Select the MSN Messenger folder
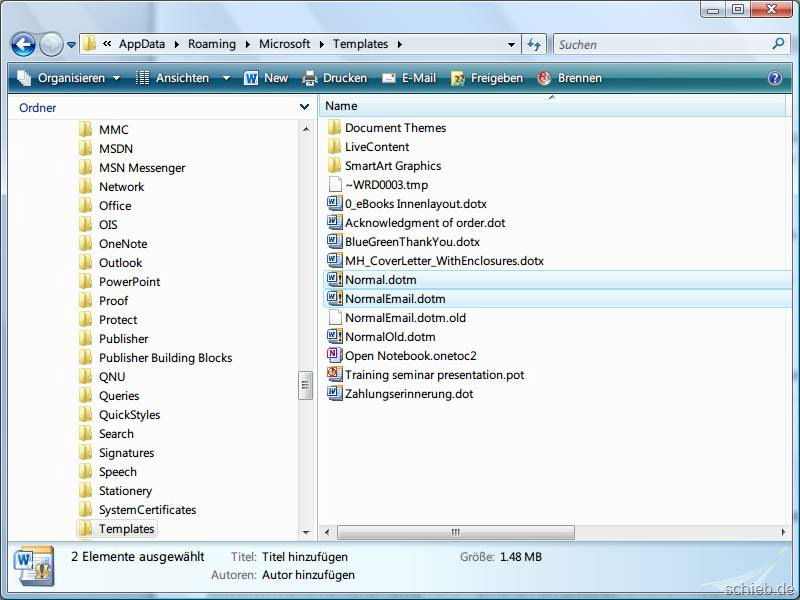The image size is (800, 600). 132,167
